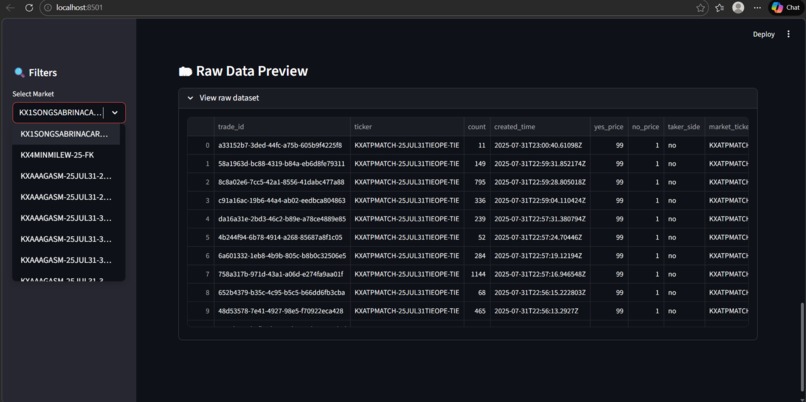This screenshot has height=402, width=806.
Task: Sort by the created_time column header
Action: (x=540, y=126)
